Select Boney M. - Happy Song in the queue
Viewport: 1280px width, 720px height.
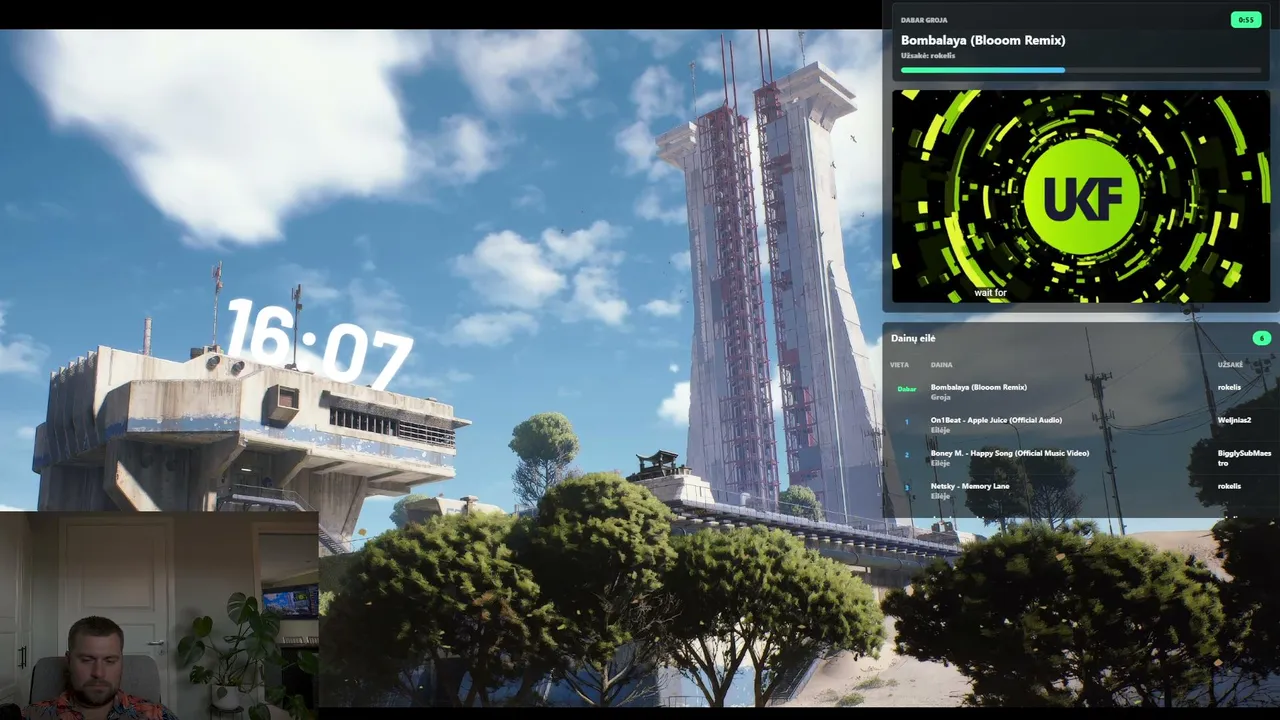pyautogui.click(x=1080, y=458)
